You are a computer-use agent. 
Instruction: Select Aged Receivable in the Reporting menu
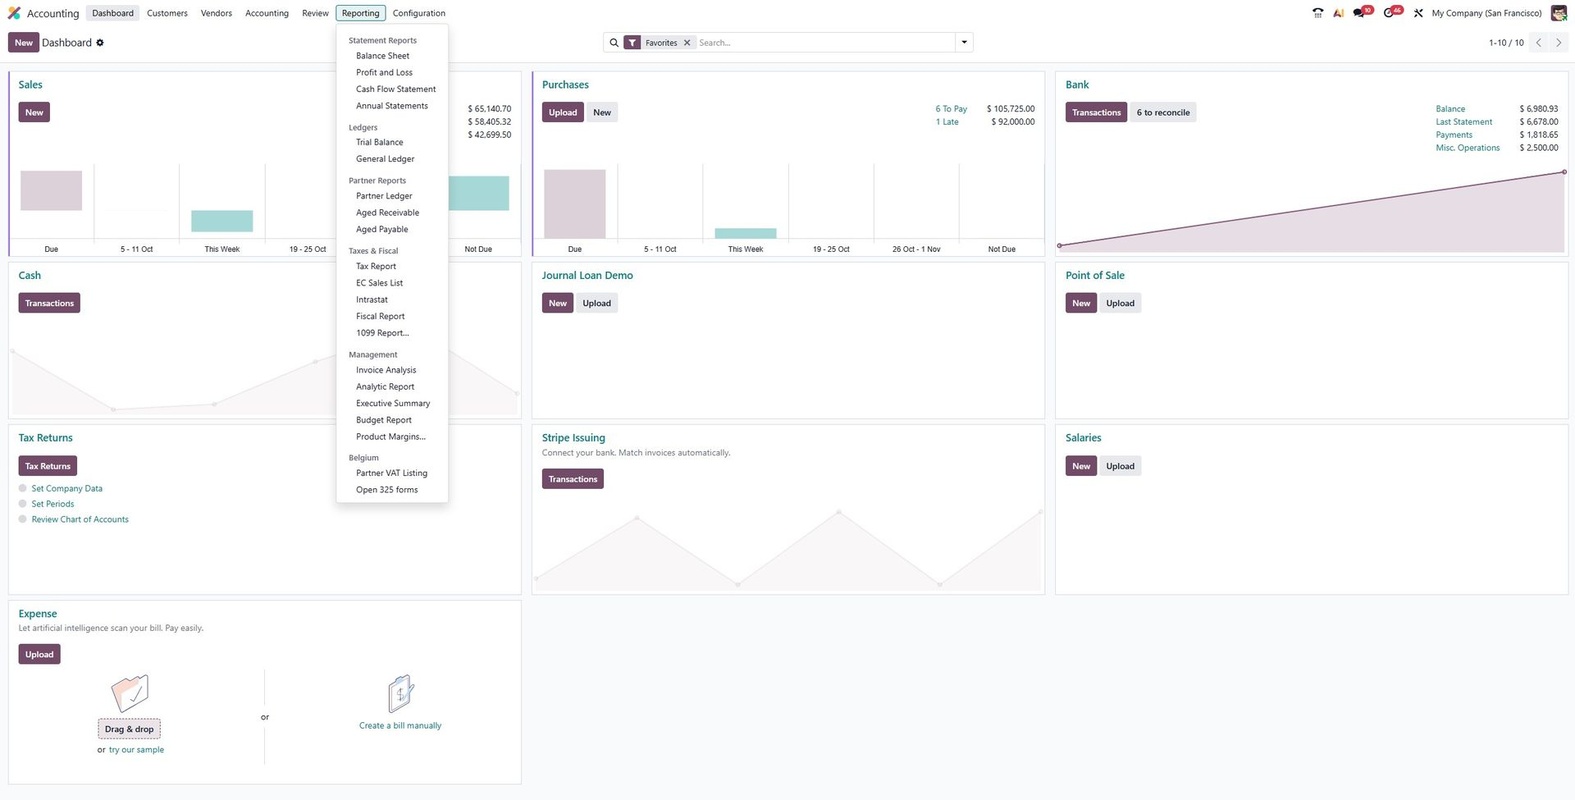coord(387,213)
